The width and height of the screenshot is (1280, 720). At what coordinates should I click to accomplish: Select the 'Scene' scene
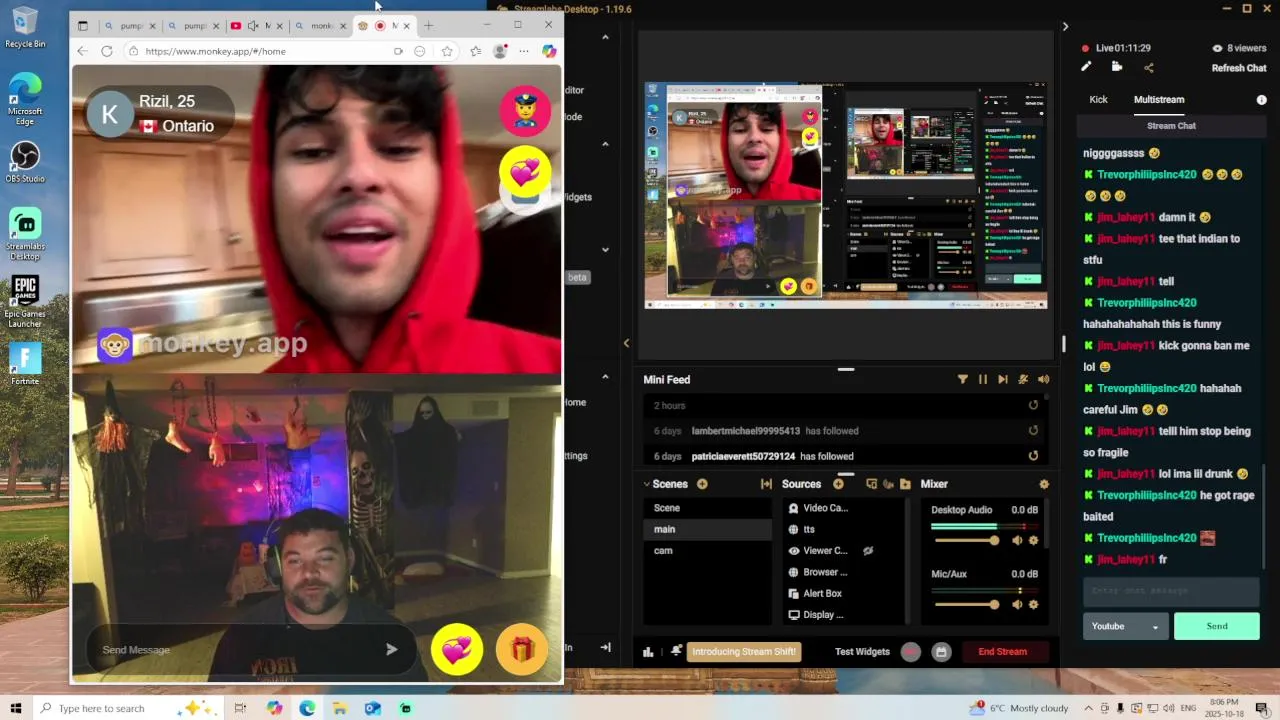708,508
